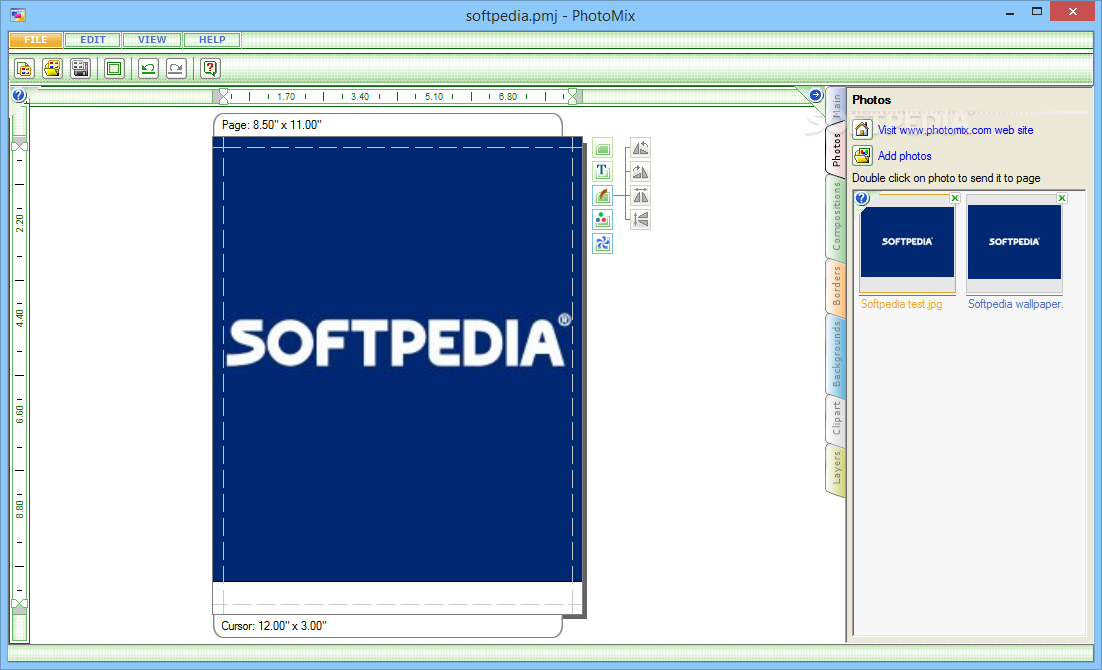
Task: Click the blue arrow icon above the side tabs
Action: pos(815,95)
